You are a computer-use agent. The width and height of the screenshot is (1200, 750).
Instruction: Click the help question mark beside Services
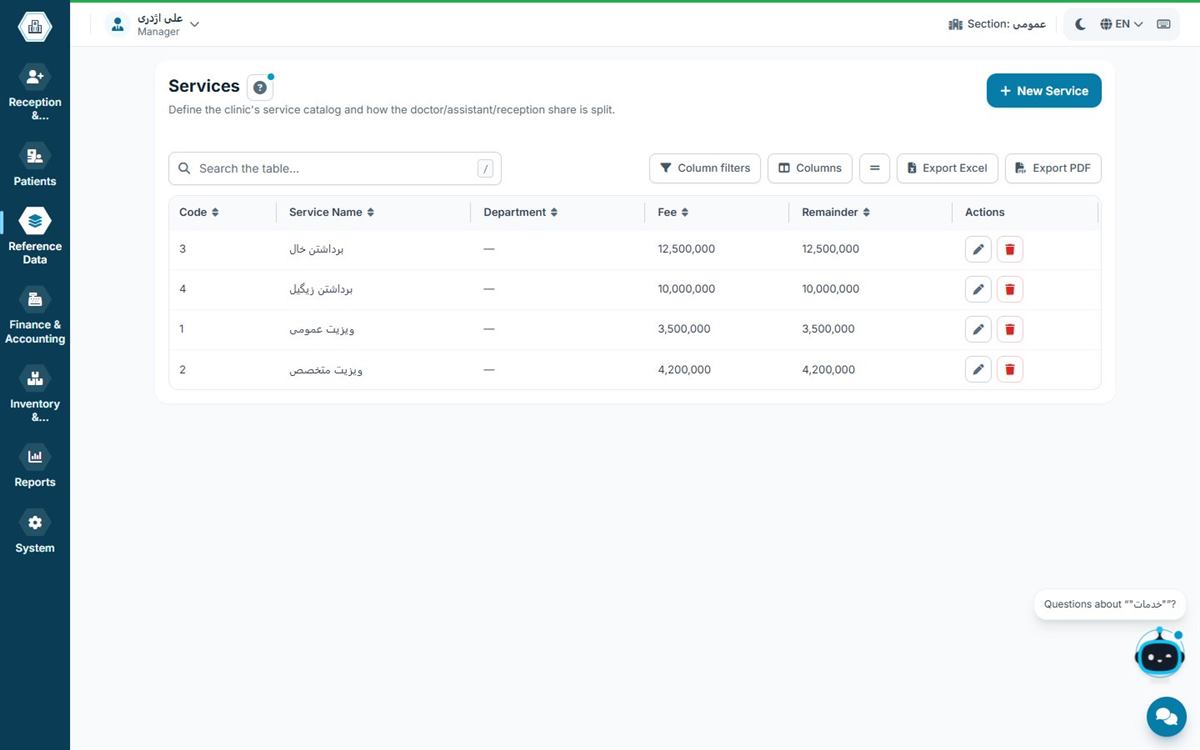[260, 87]
